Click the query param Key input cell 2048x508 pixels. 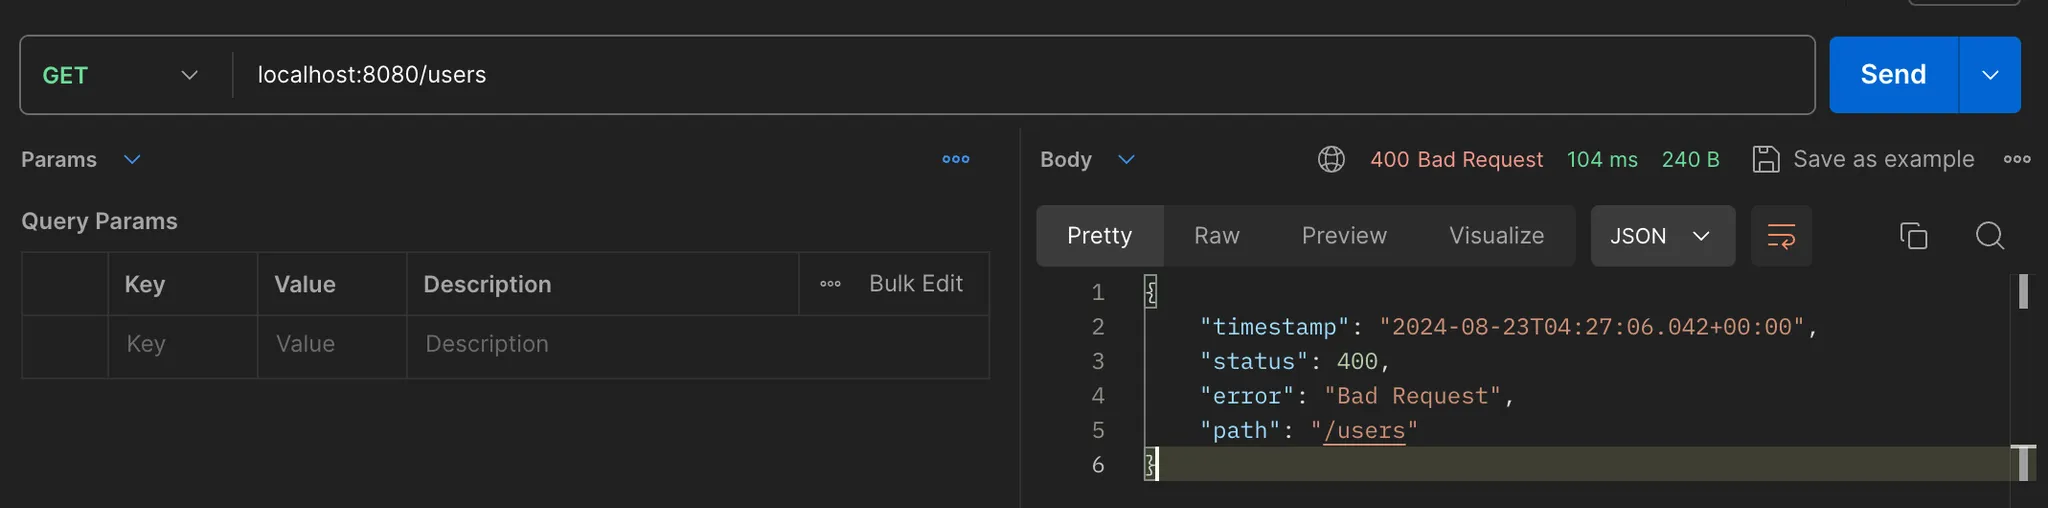[x=182, y=344]
